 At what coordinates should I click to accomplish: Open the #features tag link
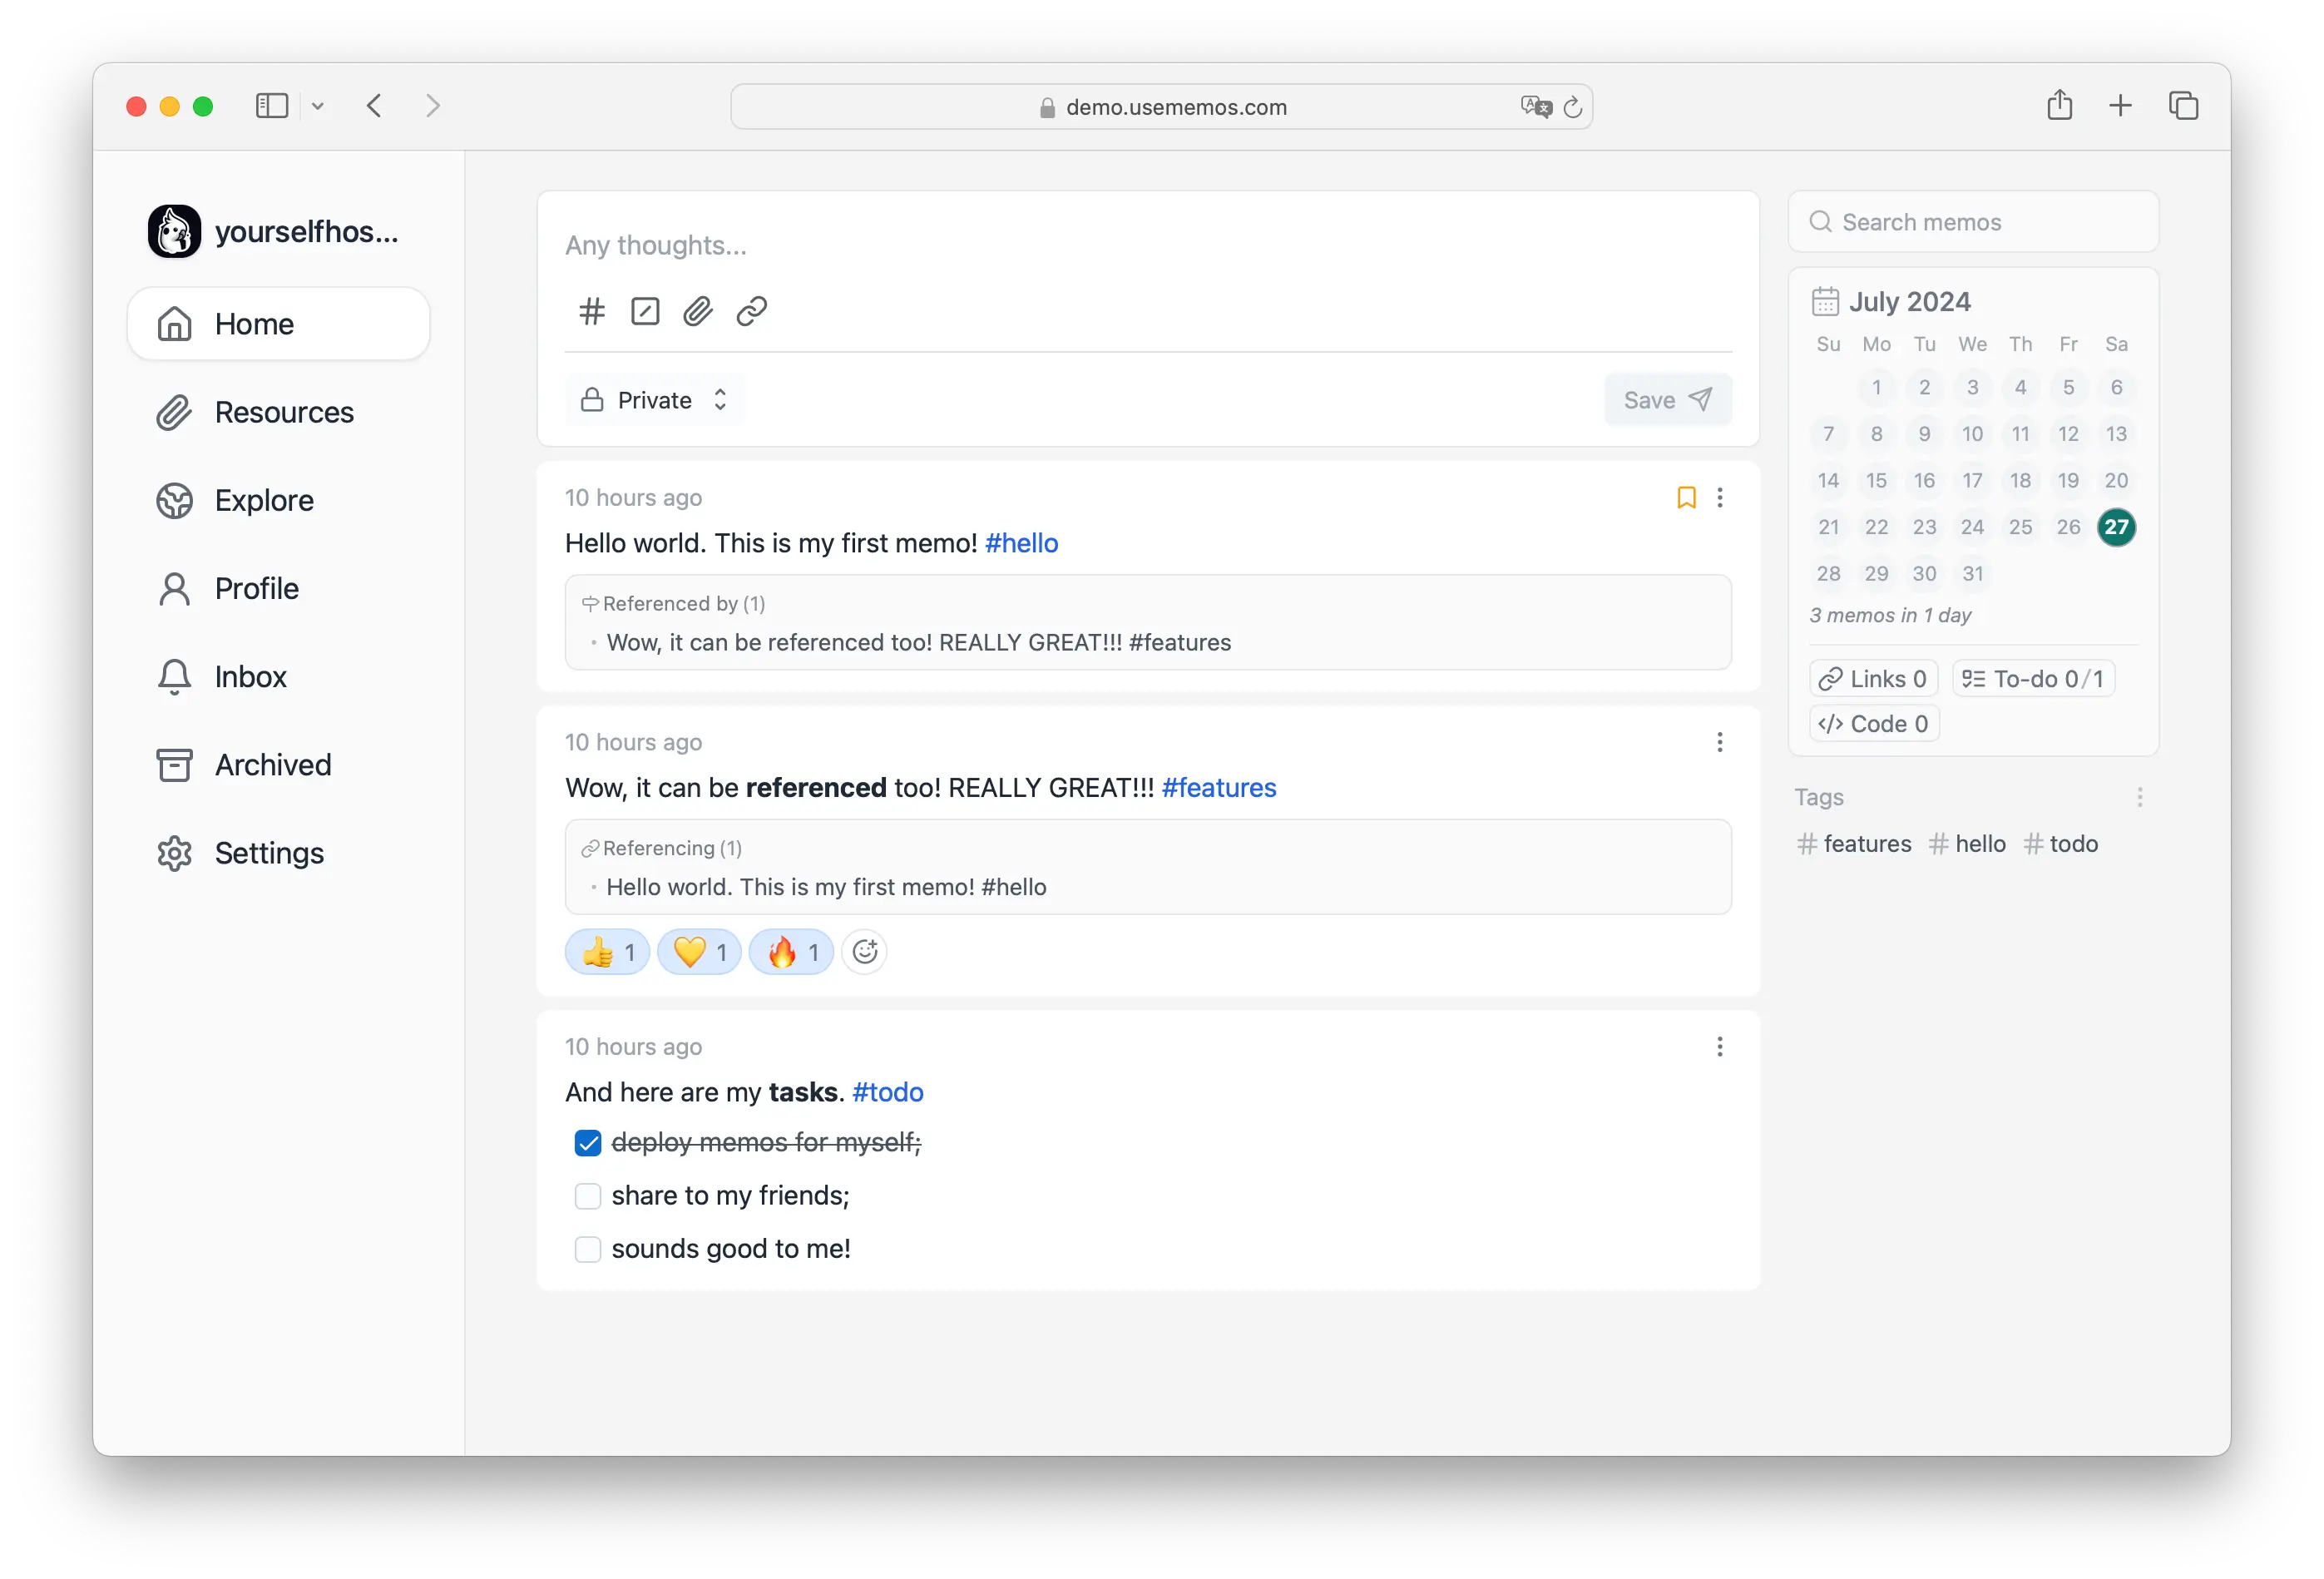[1218, 787]
